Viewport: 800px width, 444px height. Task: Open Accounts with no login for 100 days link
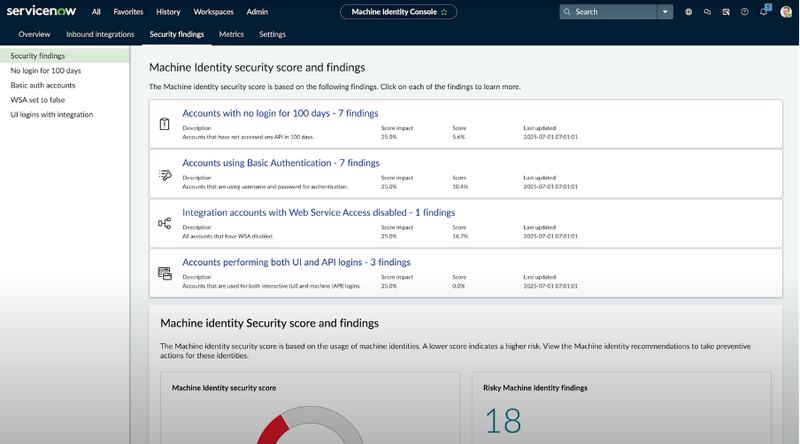[280, 113]
